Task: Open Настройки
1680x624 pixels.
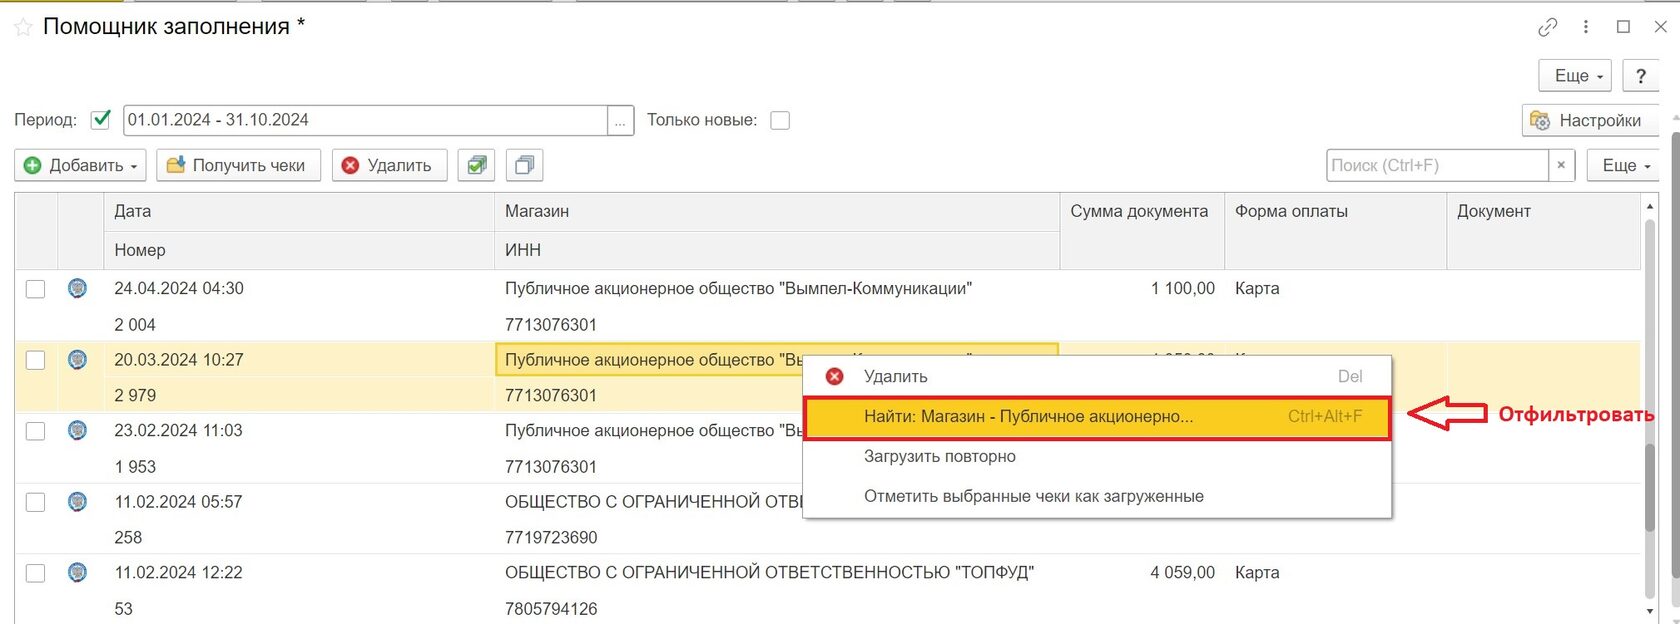Action: pos(1588,120)
